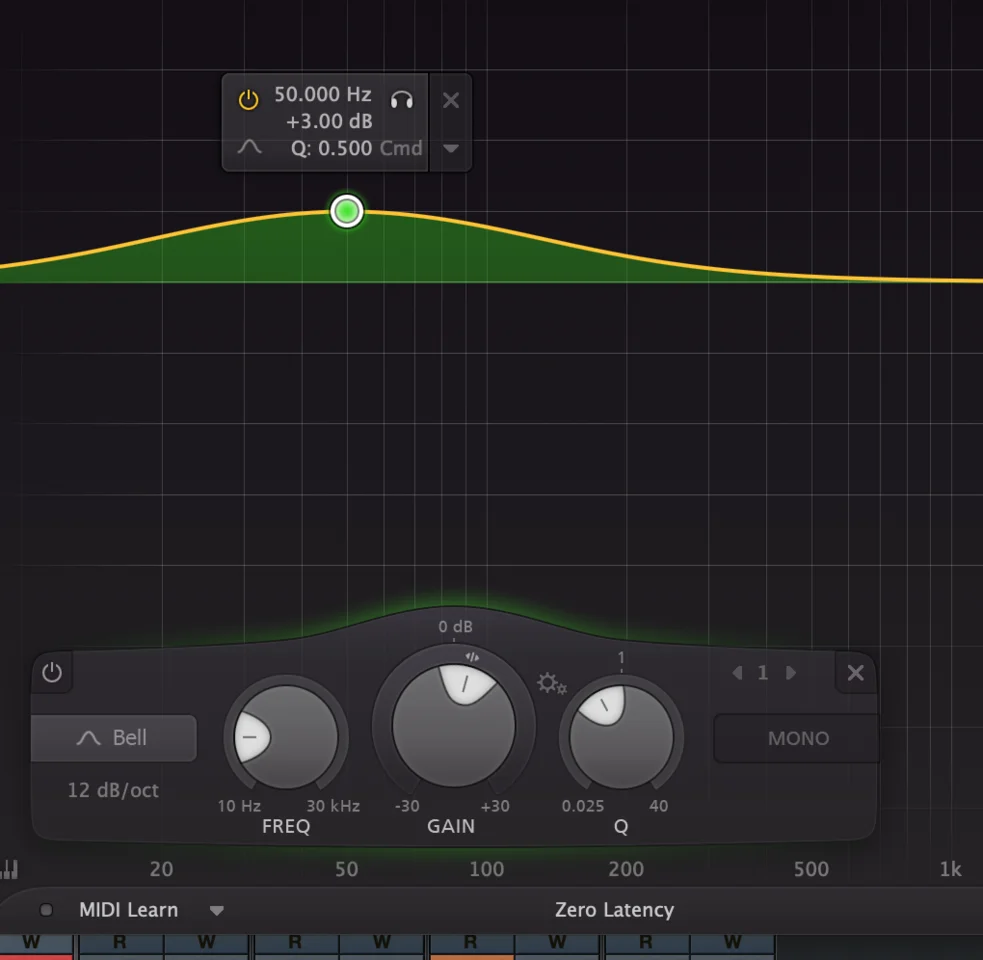983x960 pixels.
Task: Click the gear icon between Gain and Q
Action: (551, 684)
